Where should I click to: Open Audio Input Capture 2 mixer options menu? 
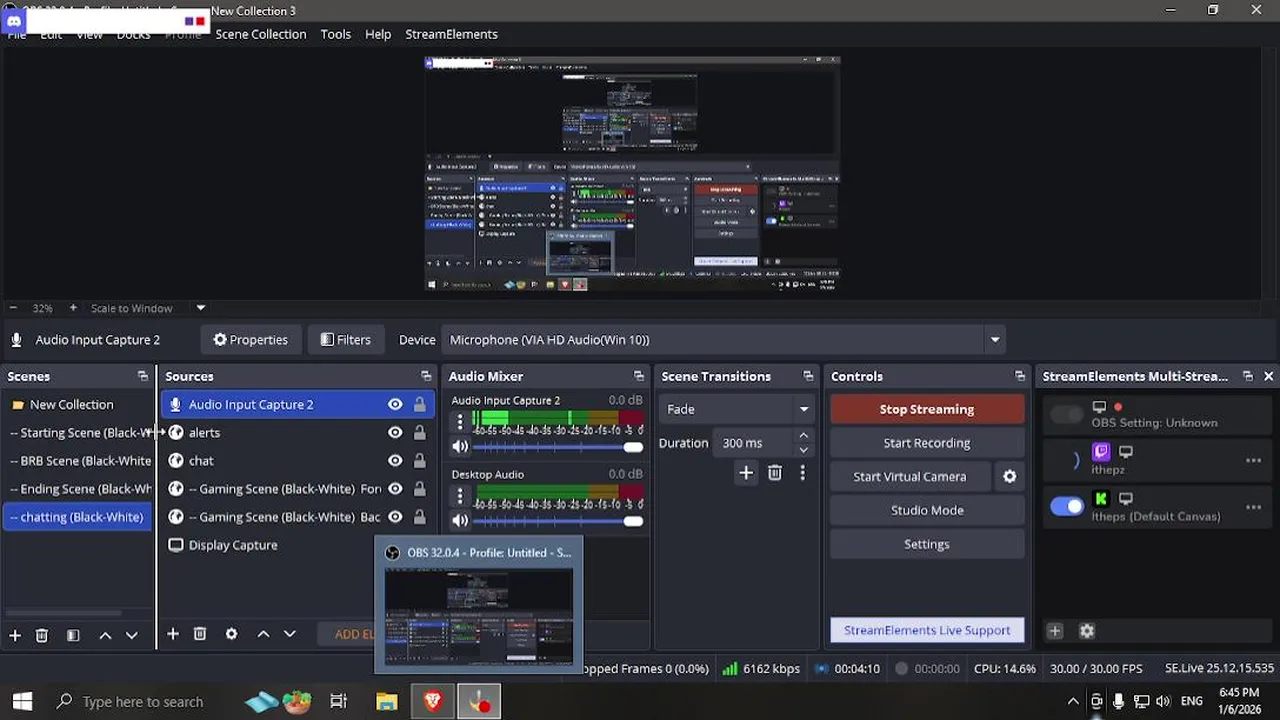coord(460,421)
